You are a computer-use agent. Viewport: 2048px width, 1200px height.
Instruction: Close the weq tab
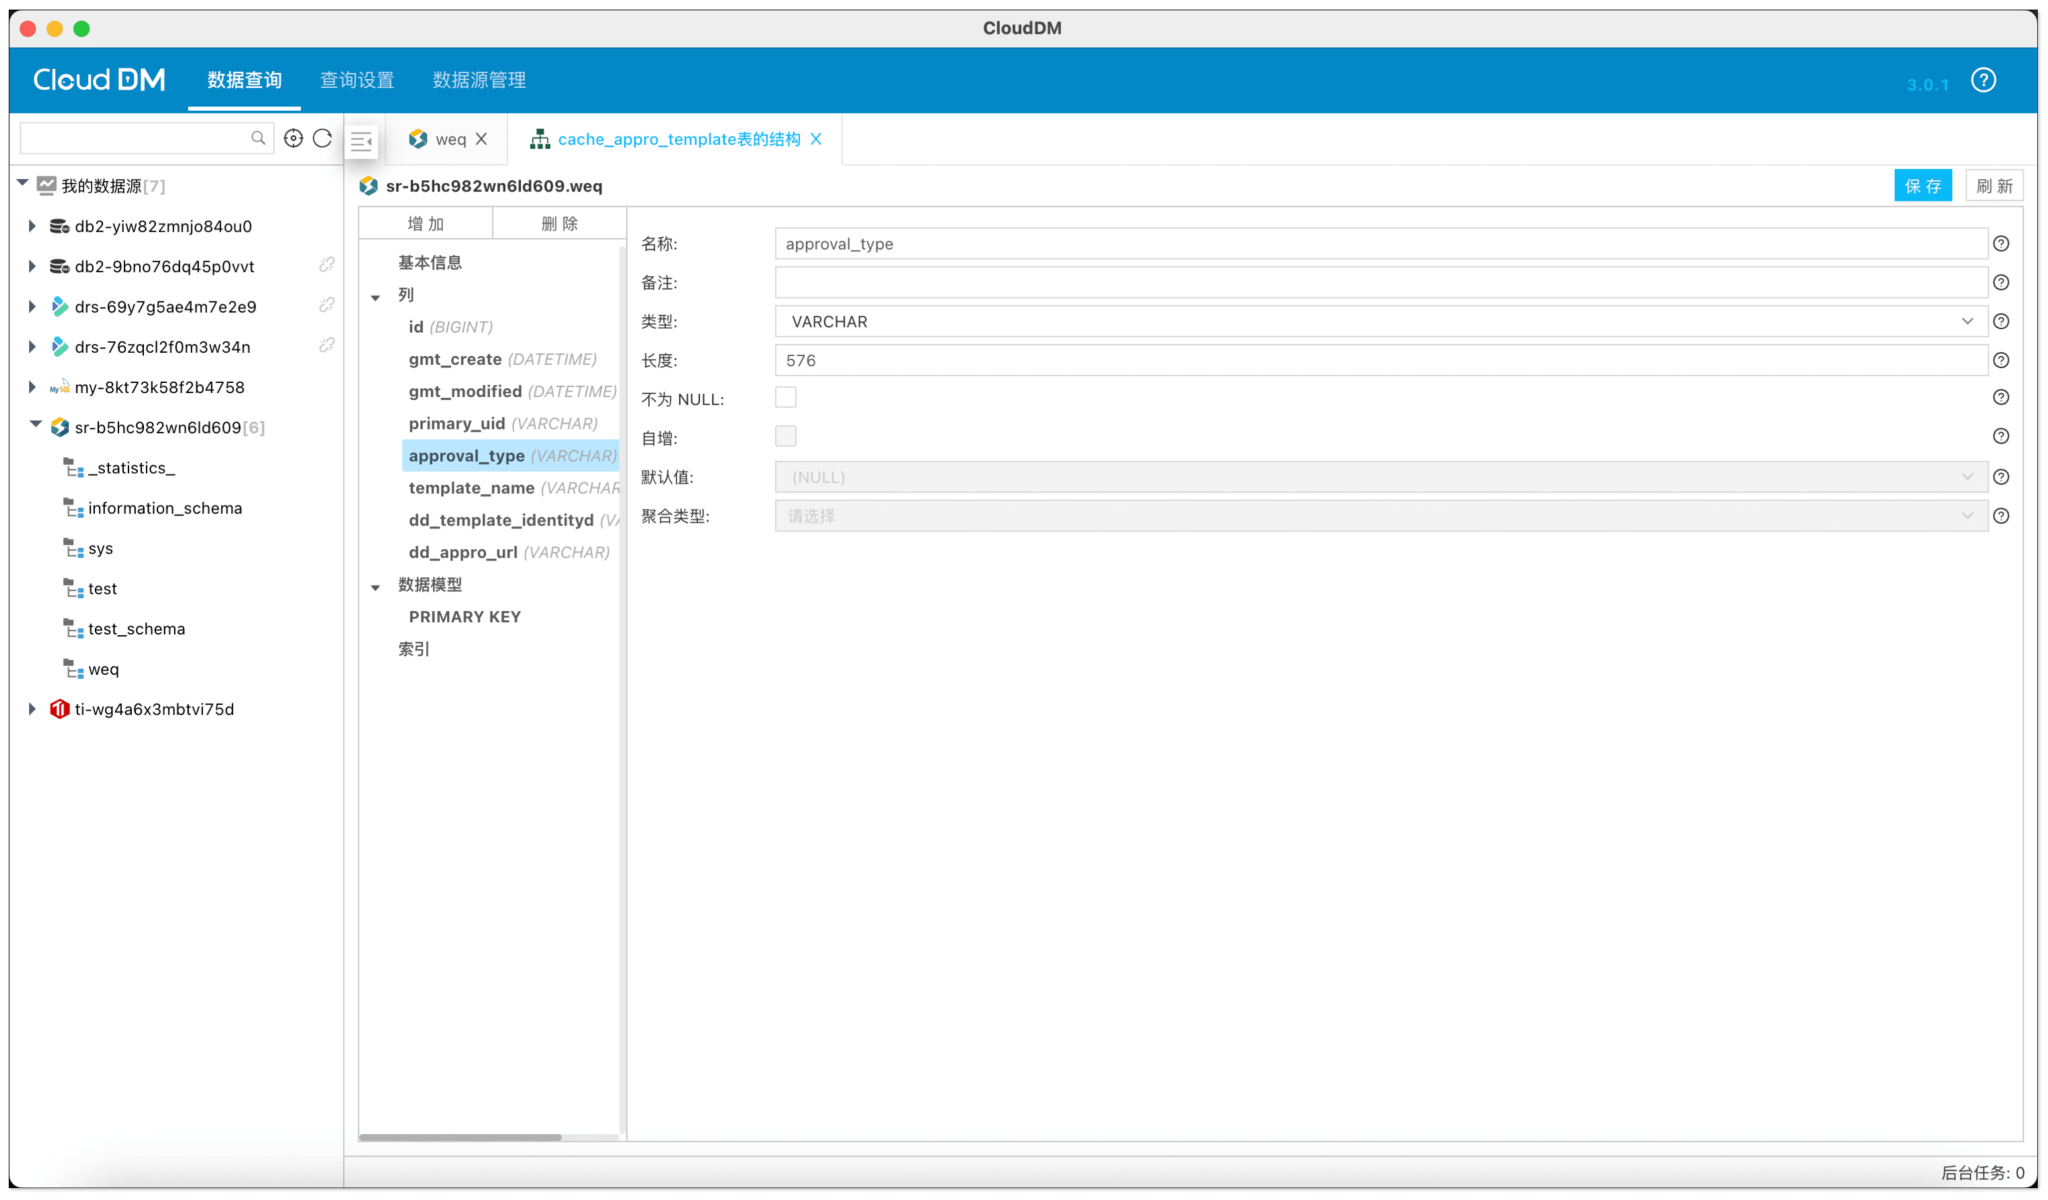(x=482, y=139)
